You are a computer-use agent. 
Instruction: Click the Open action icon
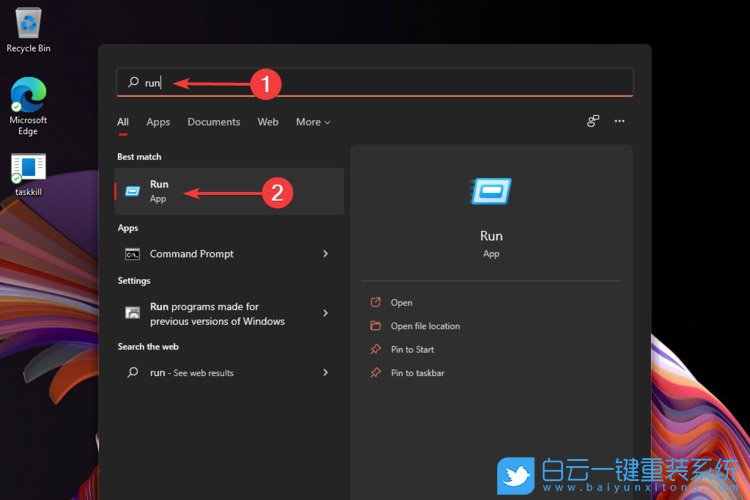(x=375, y=302)
